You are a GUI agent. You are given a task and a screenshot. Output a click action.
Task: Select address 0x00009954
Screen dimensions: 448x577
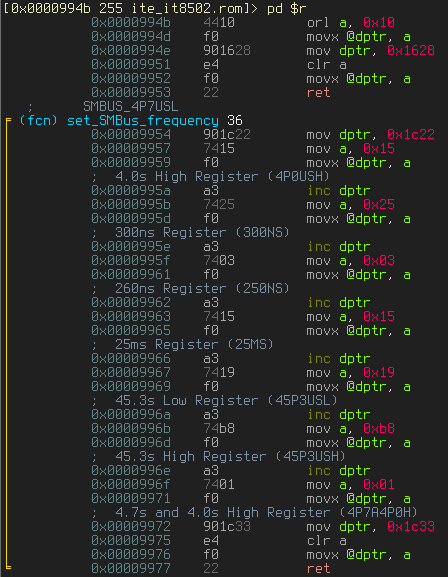131,135
